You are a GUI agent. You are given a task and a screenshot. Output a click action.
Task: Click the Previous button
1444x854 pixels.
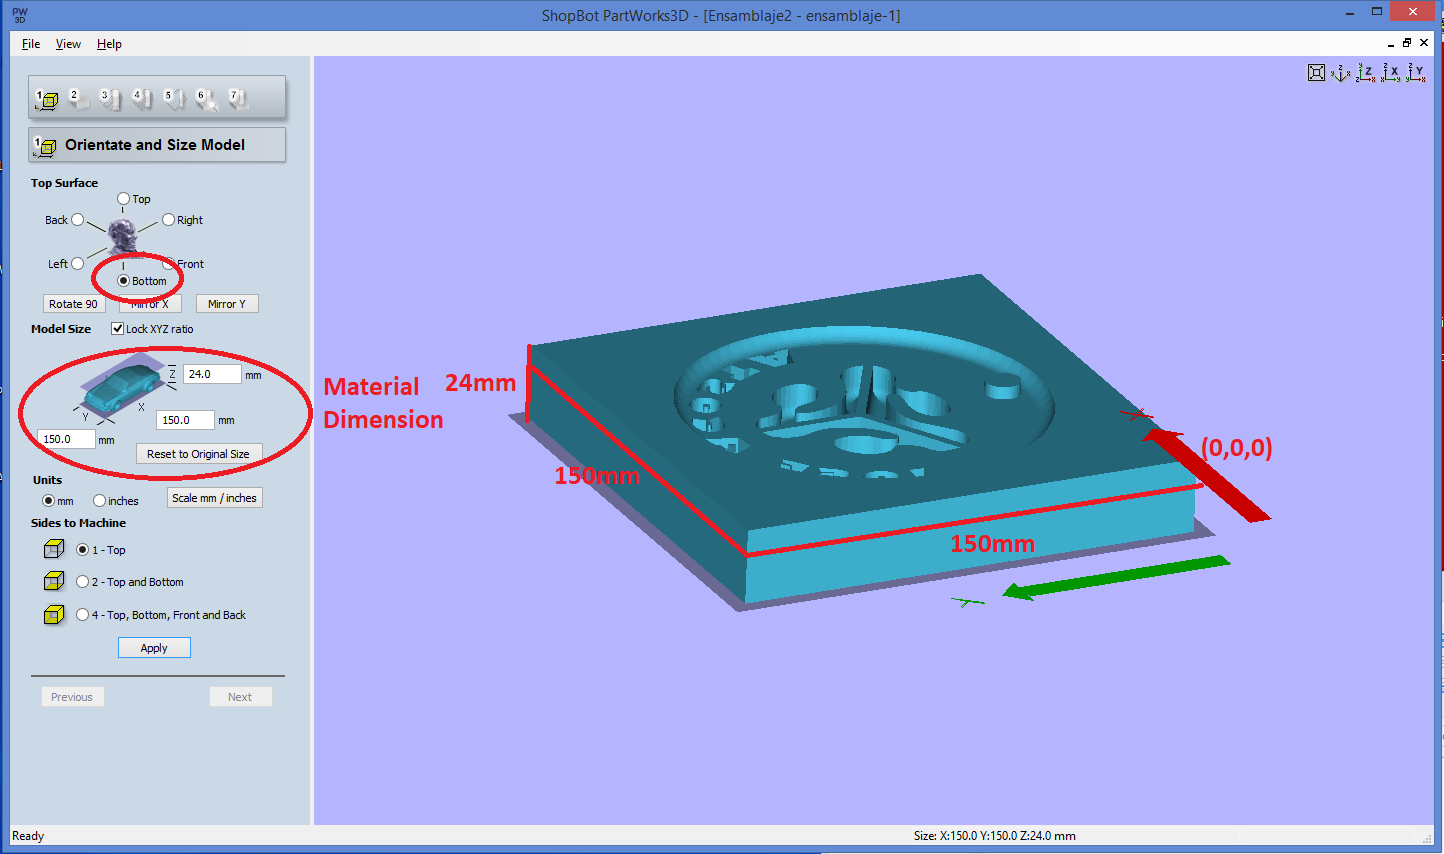pyautogui.click(x=72, y=697)
